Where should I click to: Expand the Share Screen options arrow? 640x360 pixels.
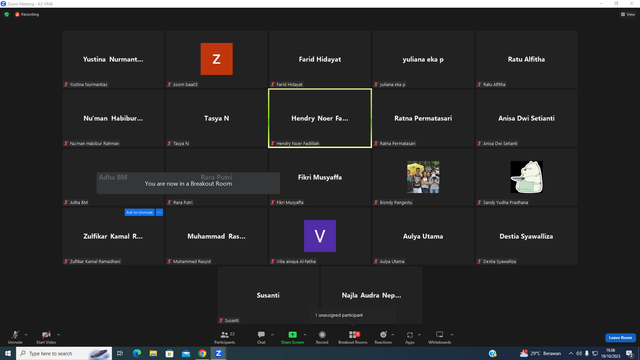[305, 335]
